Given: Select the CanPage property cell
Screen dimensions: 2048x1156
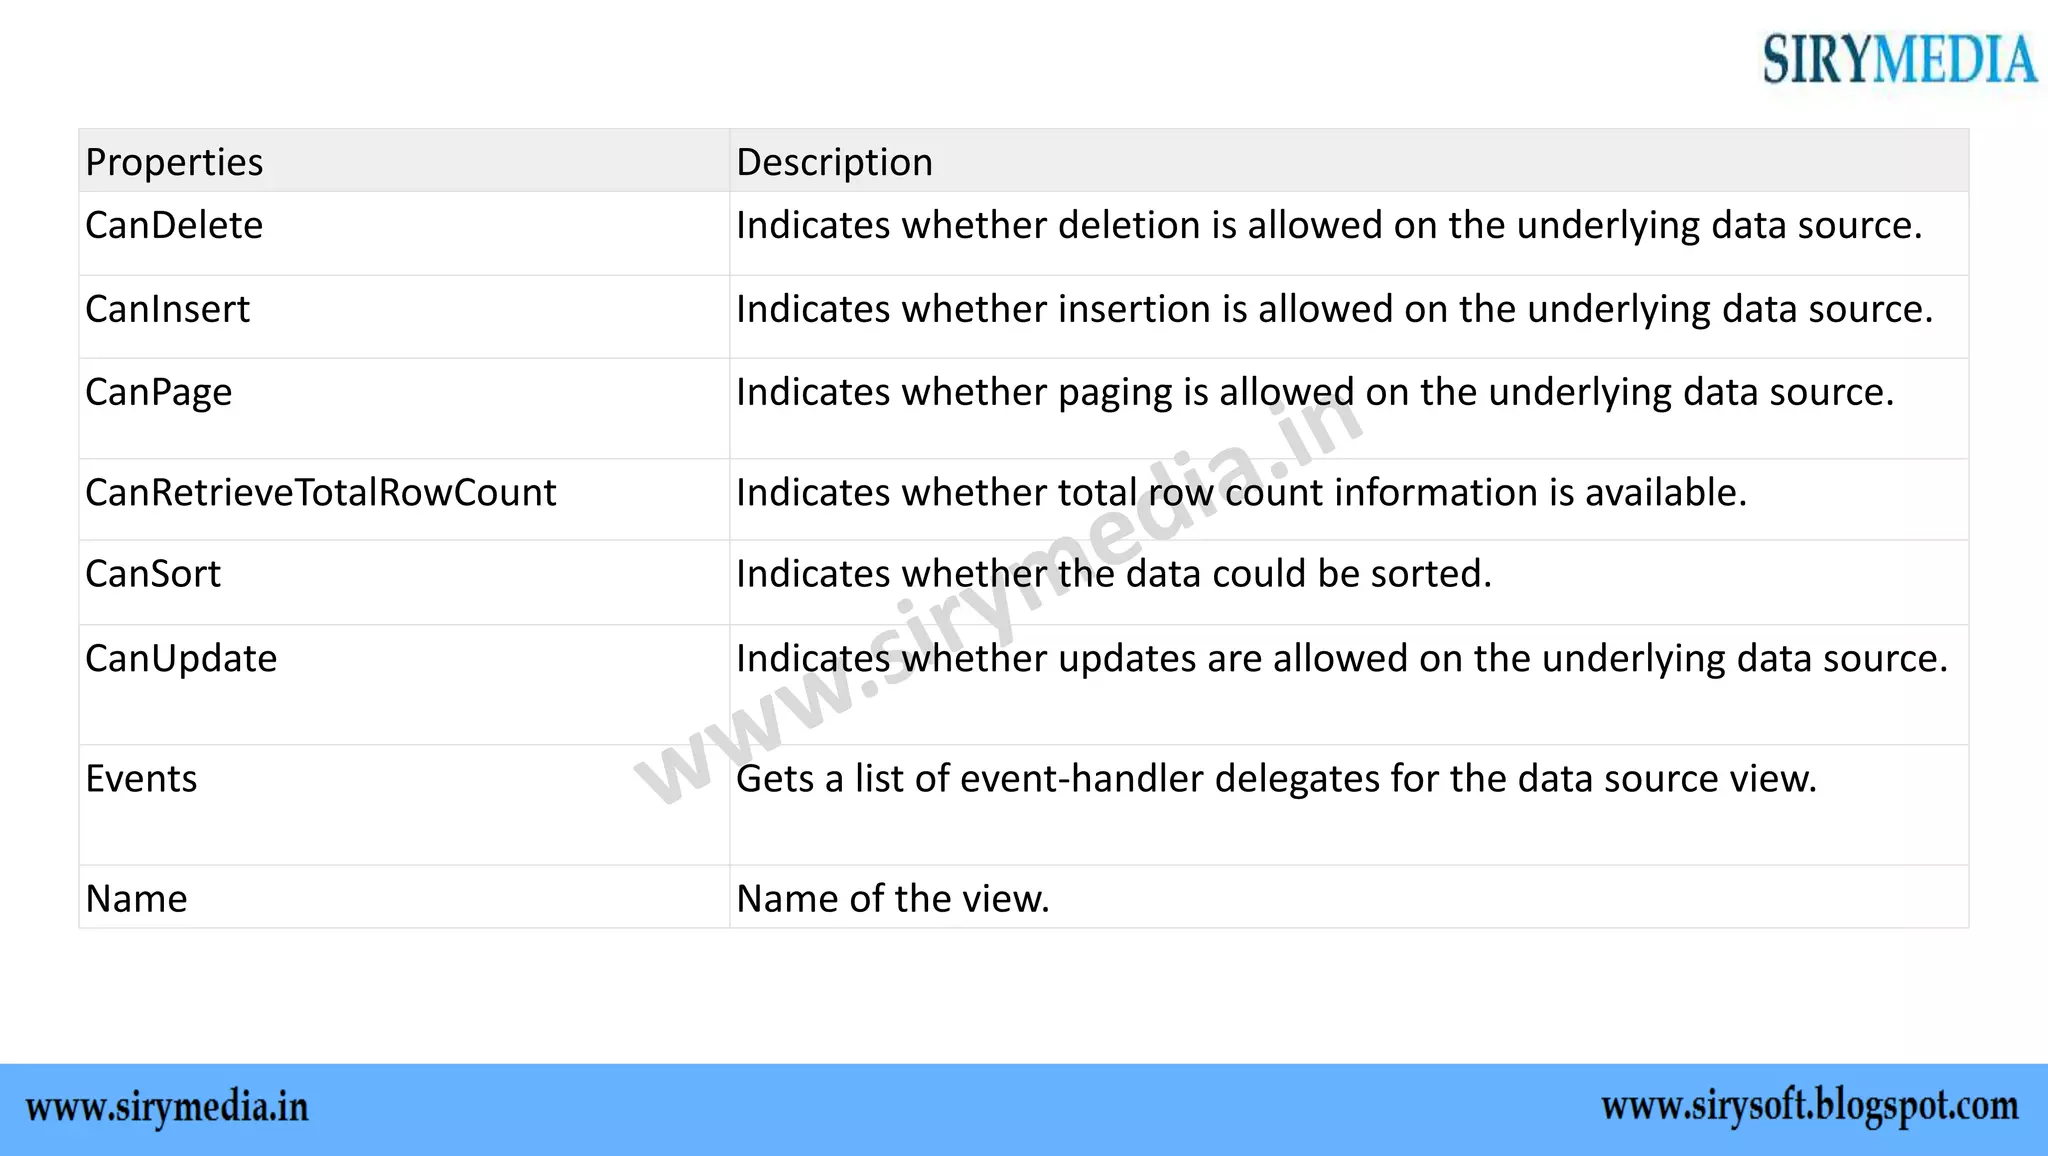Looking at the screenshot, I should pos(158,393).
